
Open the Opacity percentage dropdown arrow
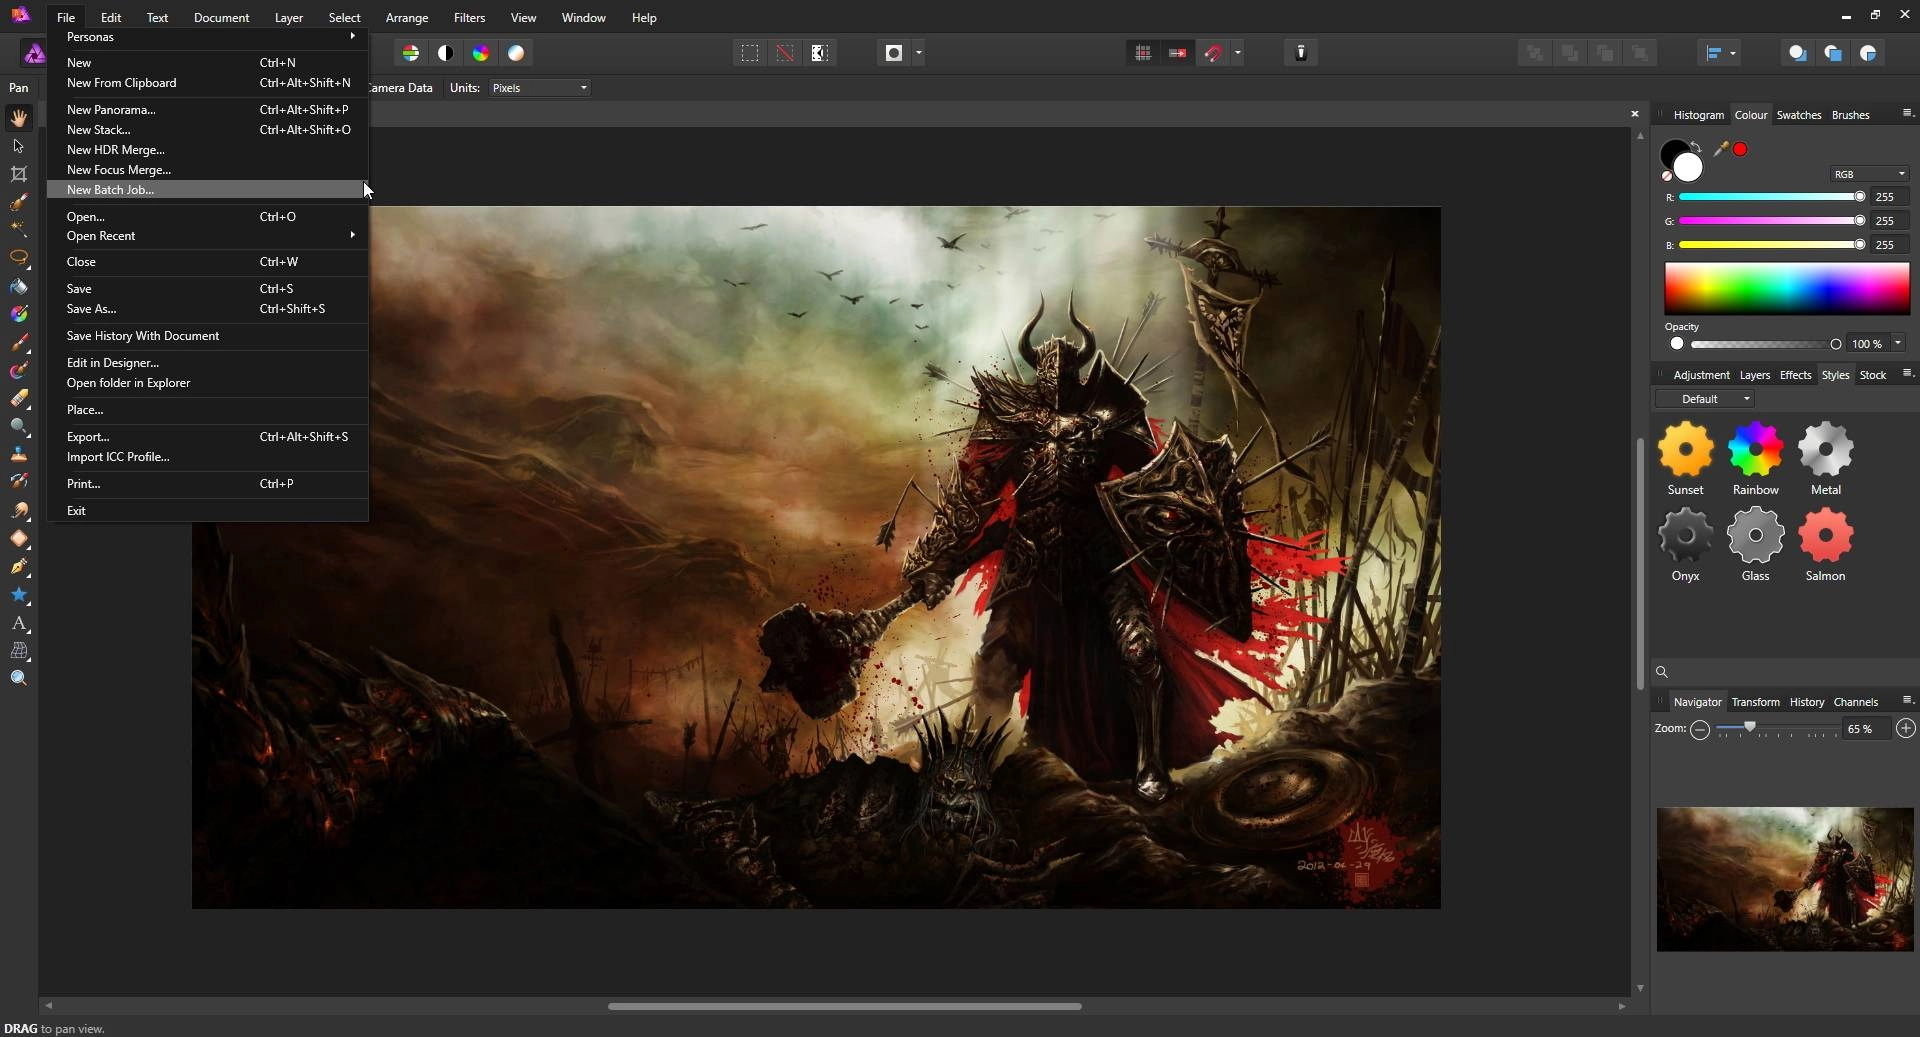[1898, 344]
